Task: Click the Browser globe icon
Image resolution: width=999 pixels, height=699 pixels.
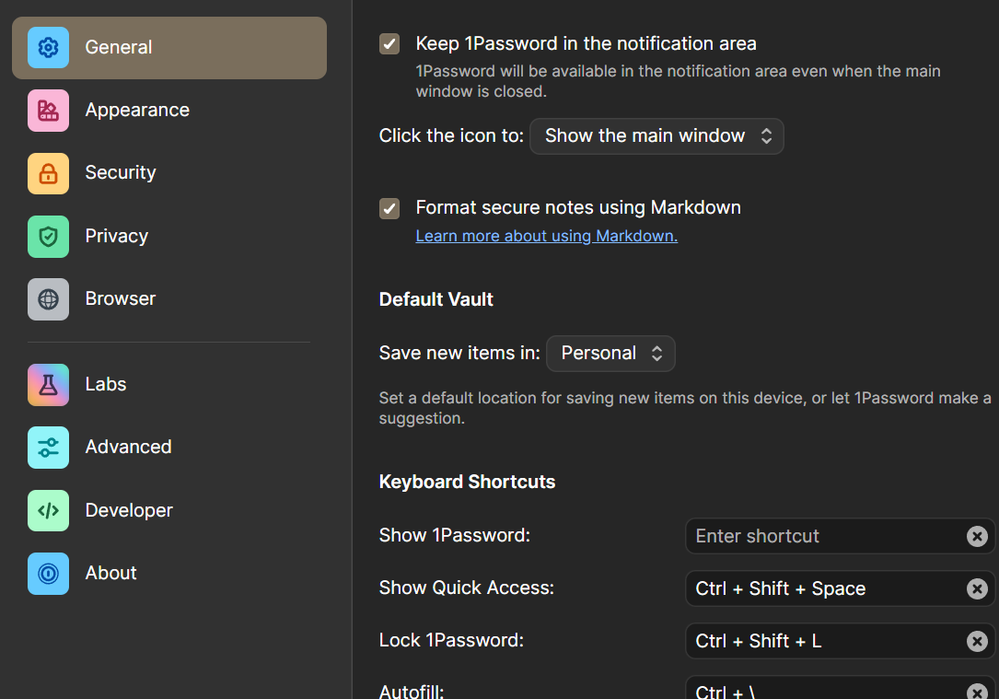Action: (x=48, y=299)
